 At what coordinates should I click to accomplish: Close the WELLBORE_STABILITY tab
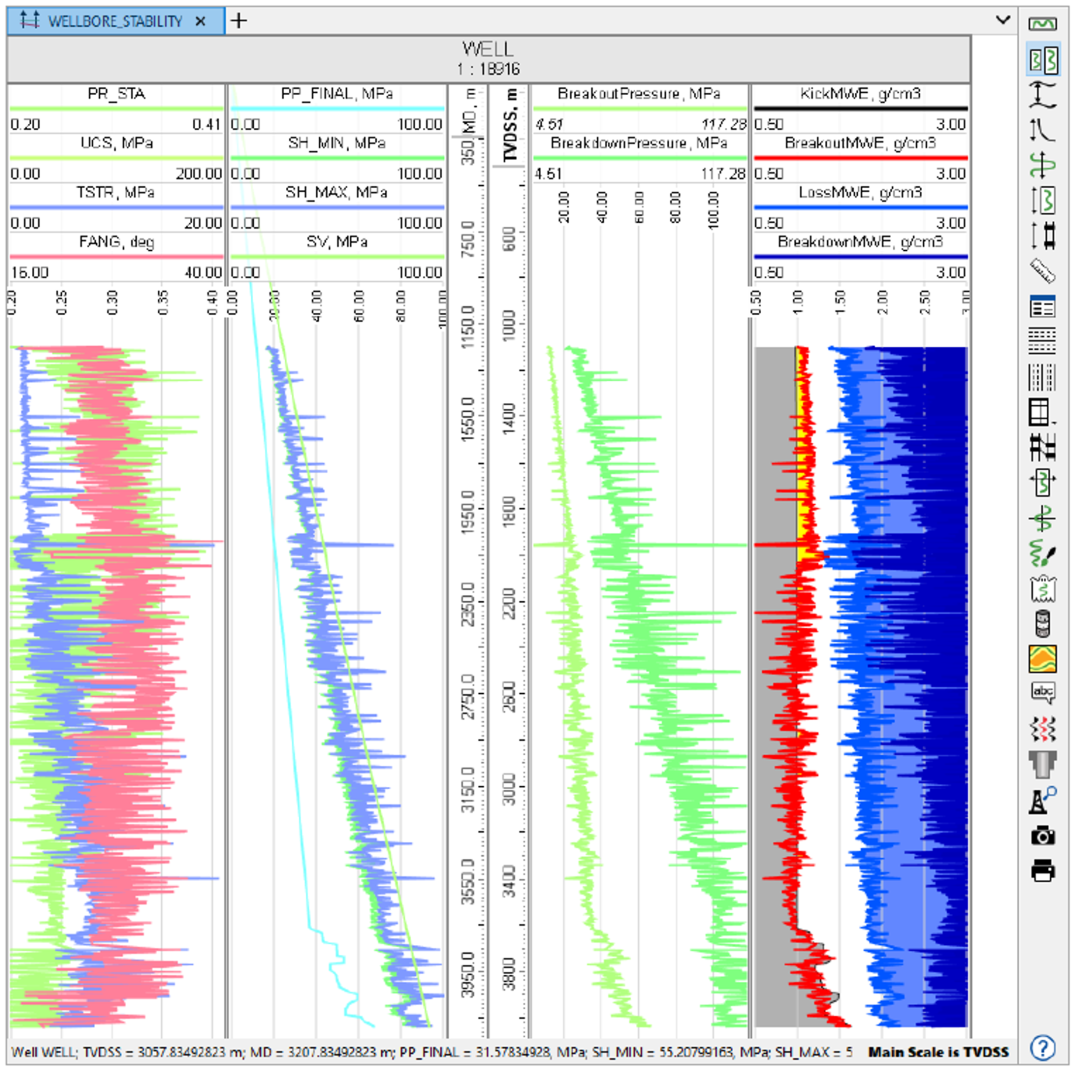[200, 21]
